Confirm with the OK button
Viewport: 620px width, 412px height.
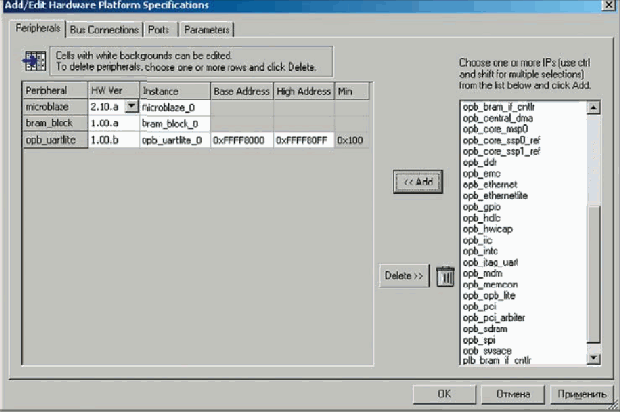[442, 393]
